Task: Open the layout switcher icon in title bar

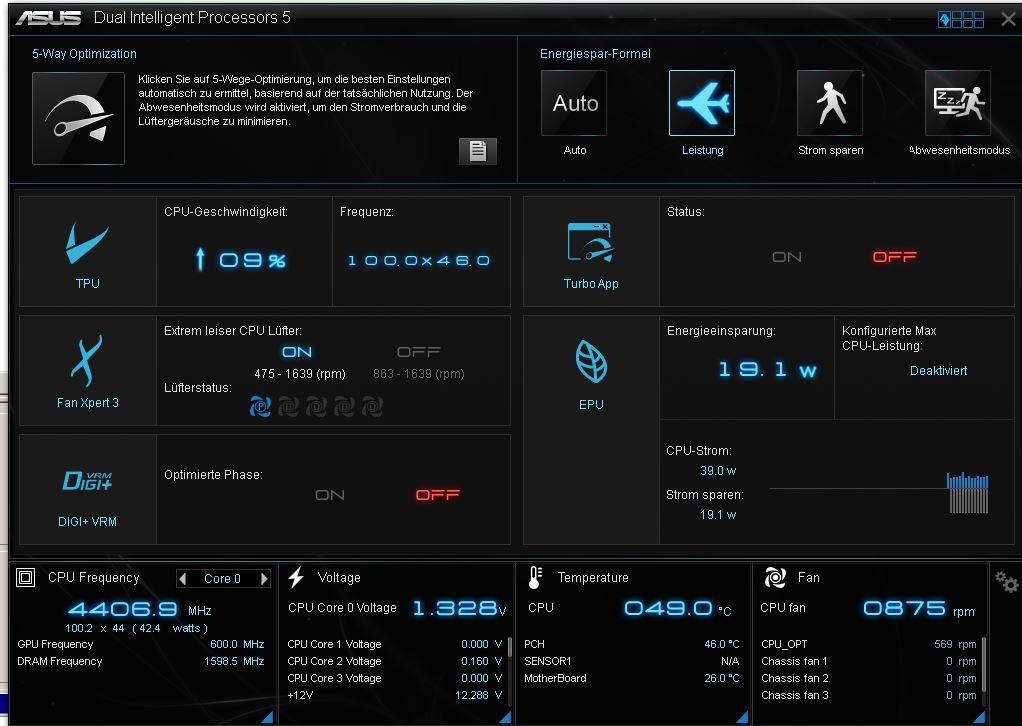Action: 961,20
